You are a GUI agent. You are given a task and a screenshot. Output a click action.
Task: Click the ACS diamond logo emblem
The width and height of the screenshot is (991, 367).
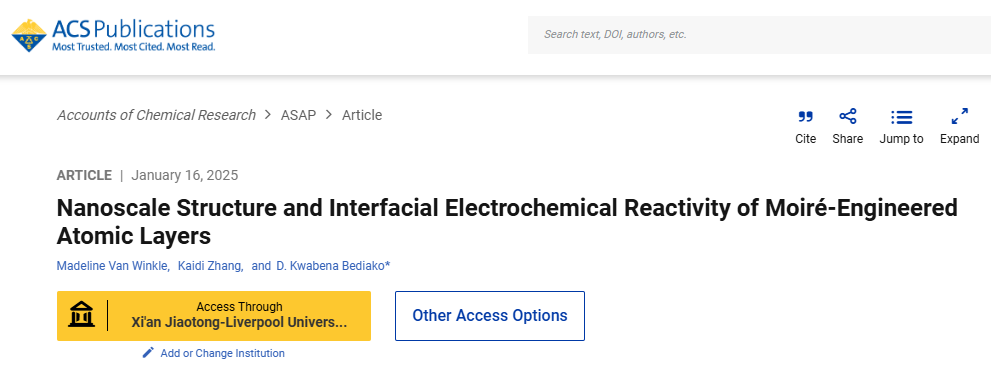[x=29, y=35]
